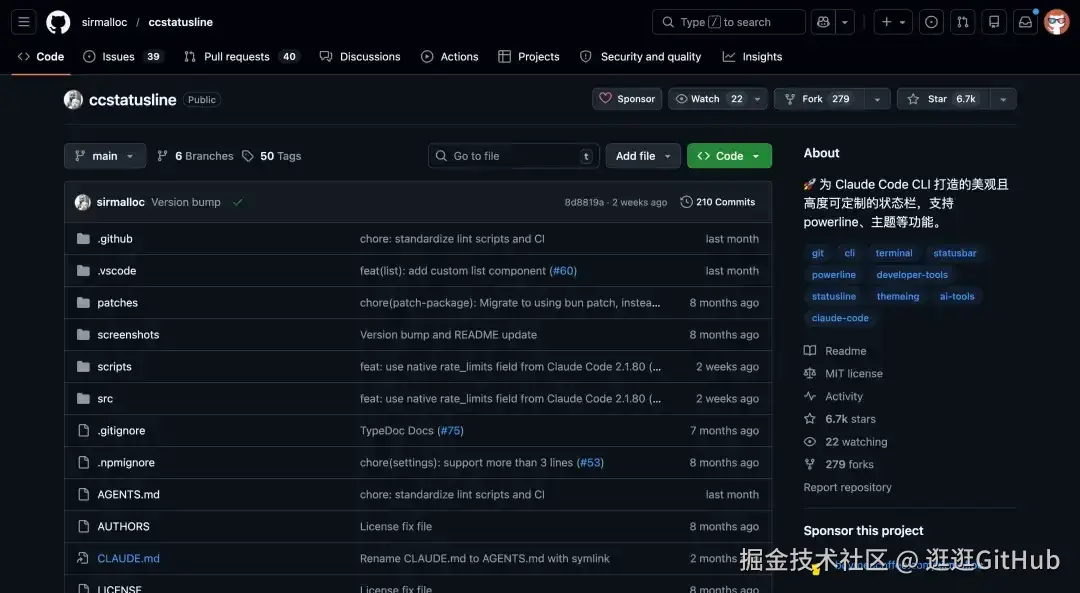This screenshot has width=1080, height=593.
Task: Click the repository owner avatar beside ccstatusline
Action: click(x=73, y=99)
